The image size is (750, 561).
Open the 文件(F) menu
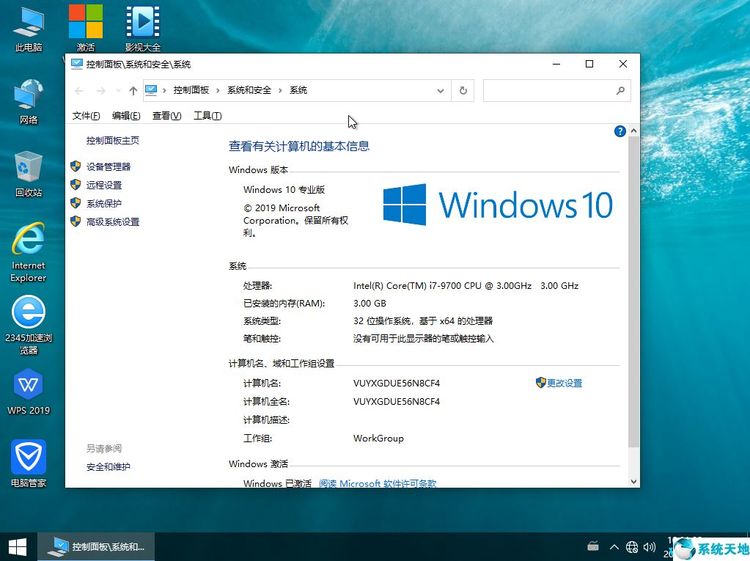pos(86,116)
